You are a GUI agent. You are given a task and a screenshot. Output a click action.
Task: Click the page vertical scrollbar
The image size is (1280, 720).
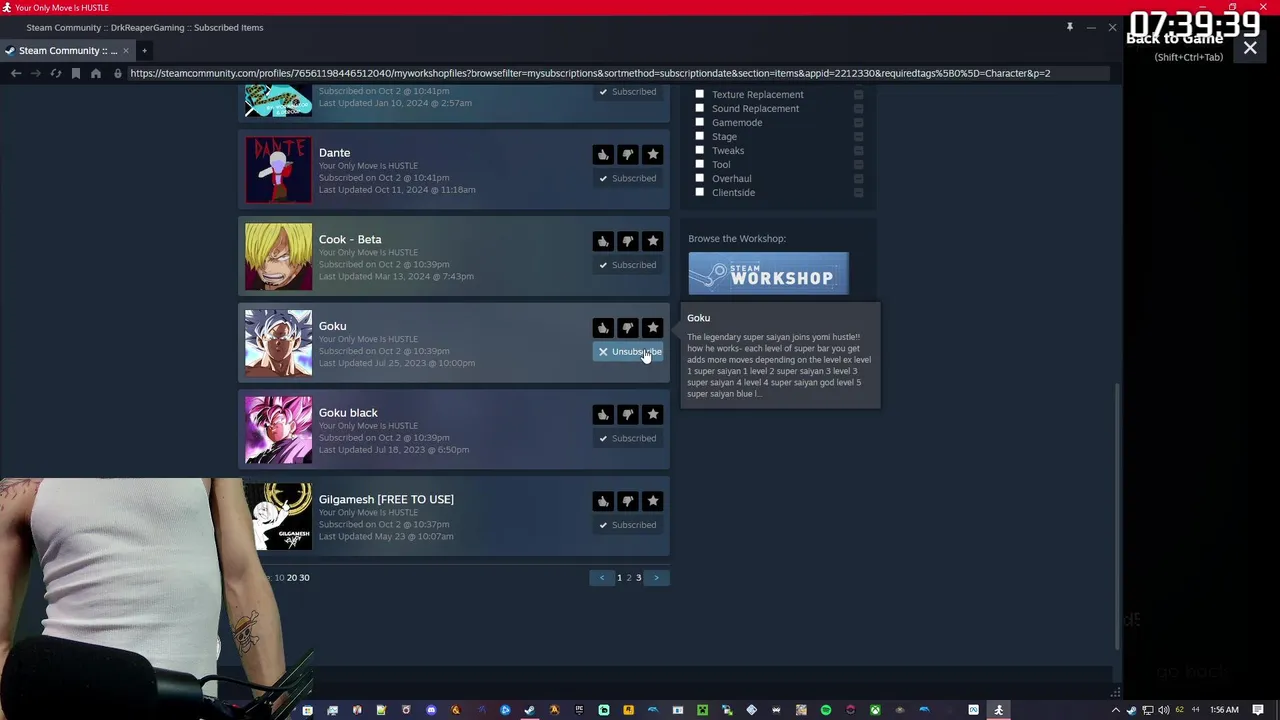[1117, 517]
